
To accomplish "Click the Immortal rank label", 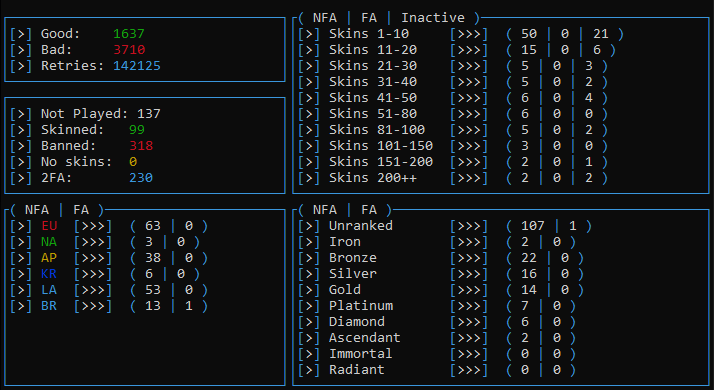I will click(361, 354).
